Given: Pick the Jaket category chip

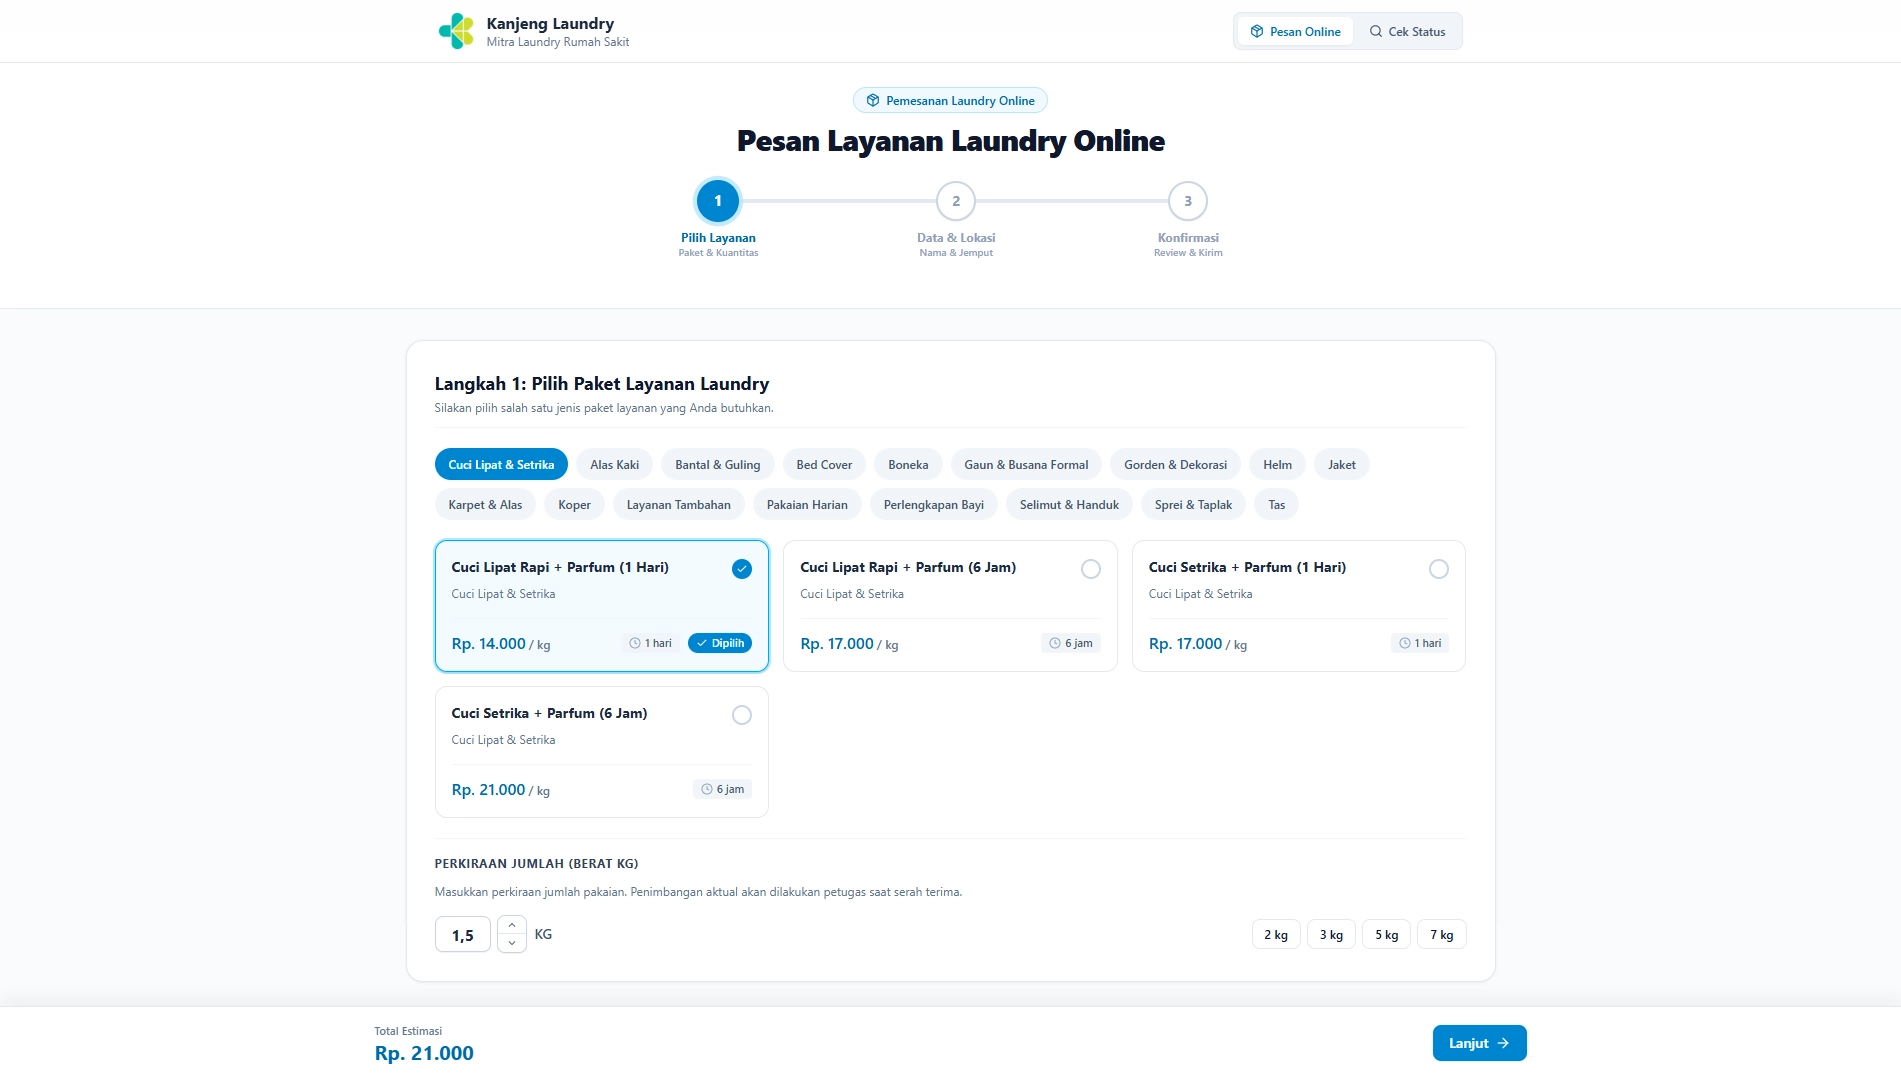Looking at the screenshot, I should click(x=1342, y=464).
